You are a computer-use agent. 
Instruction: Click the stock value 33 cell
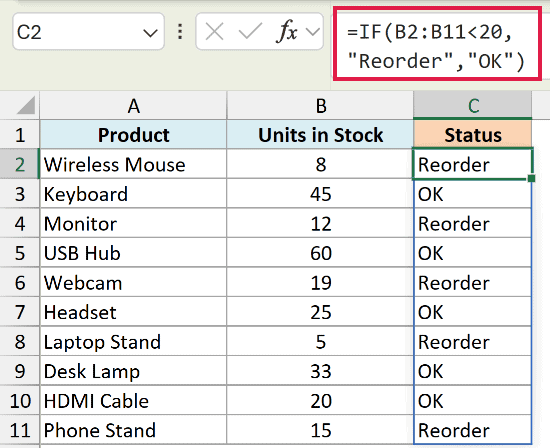tap(320, 371)
